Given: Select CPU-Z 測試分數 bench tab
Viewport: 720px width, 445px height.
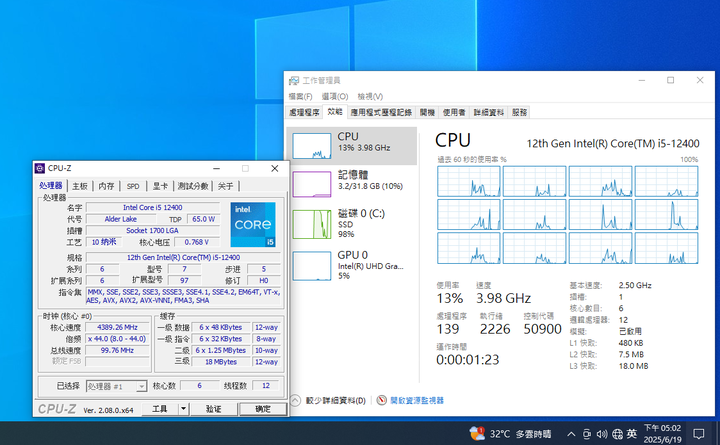Looking at the screenshot, I should 193,186.
